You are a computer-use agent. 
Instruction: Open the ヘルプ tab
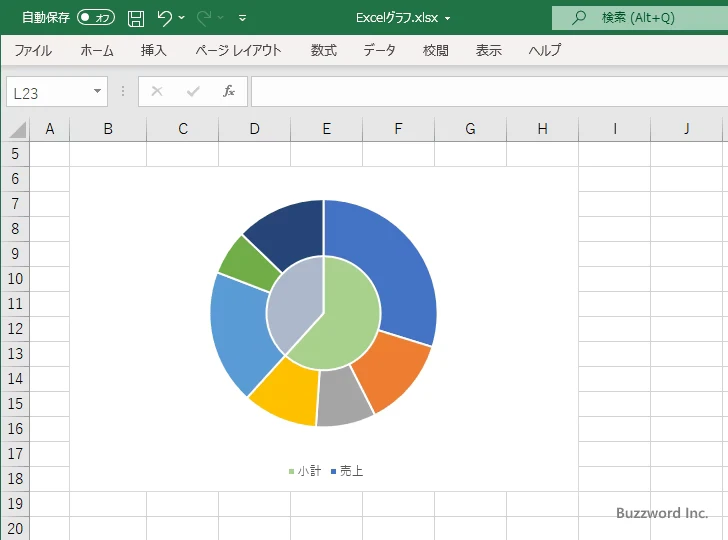(545, 50)
